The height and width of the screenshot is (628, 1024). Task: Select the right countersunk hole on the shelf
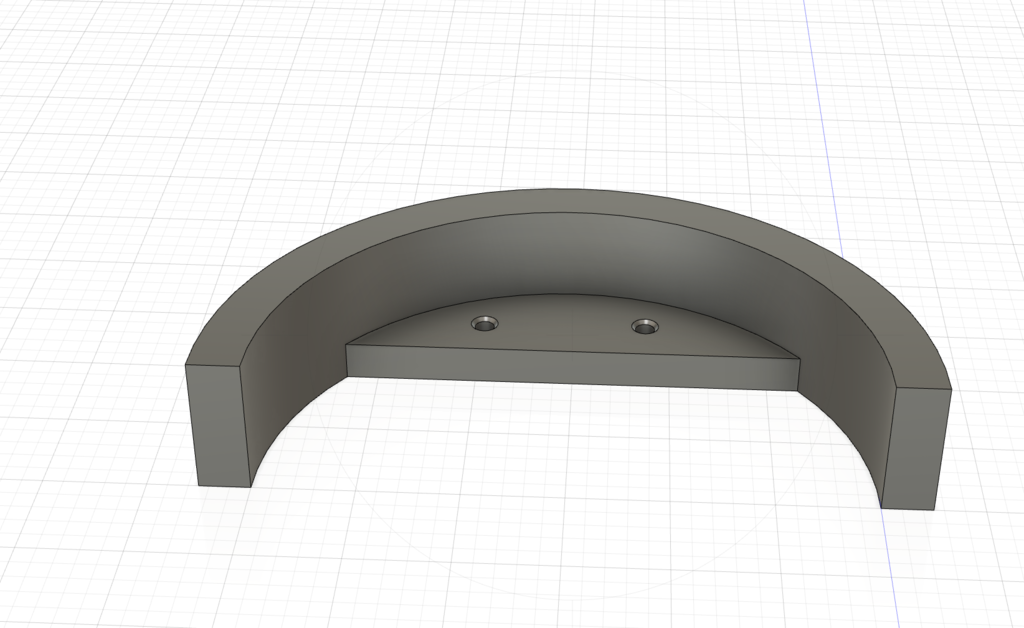[645, 326]
